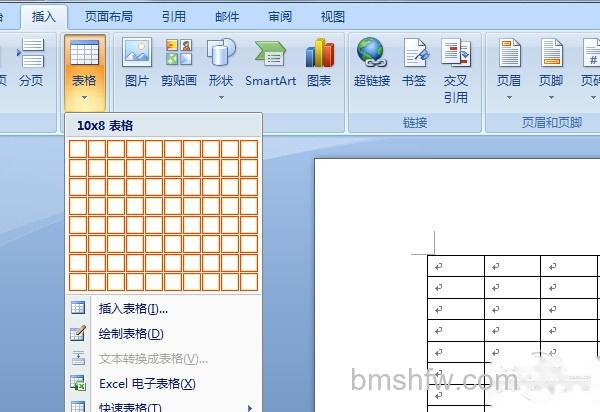Switch to the 视图 tab

pyautogui.click(x=333, y=17)
